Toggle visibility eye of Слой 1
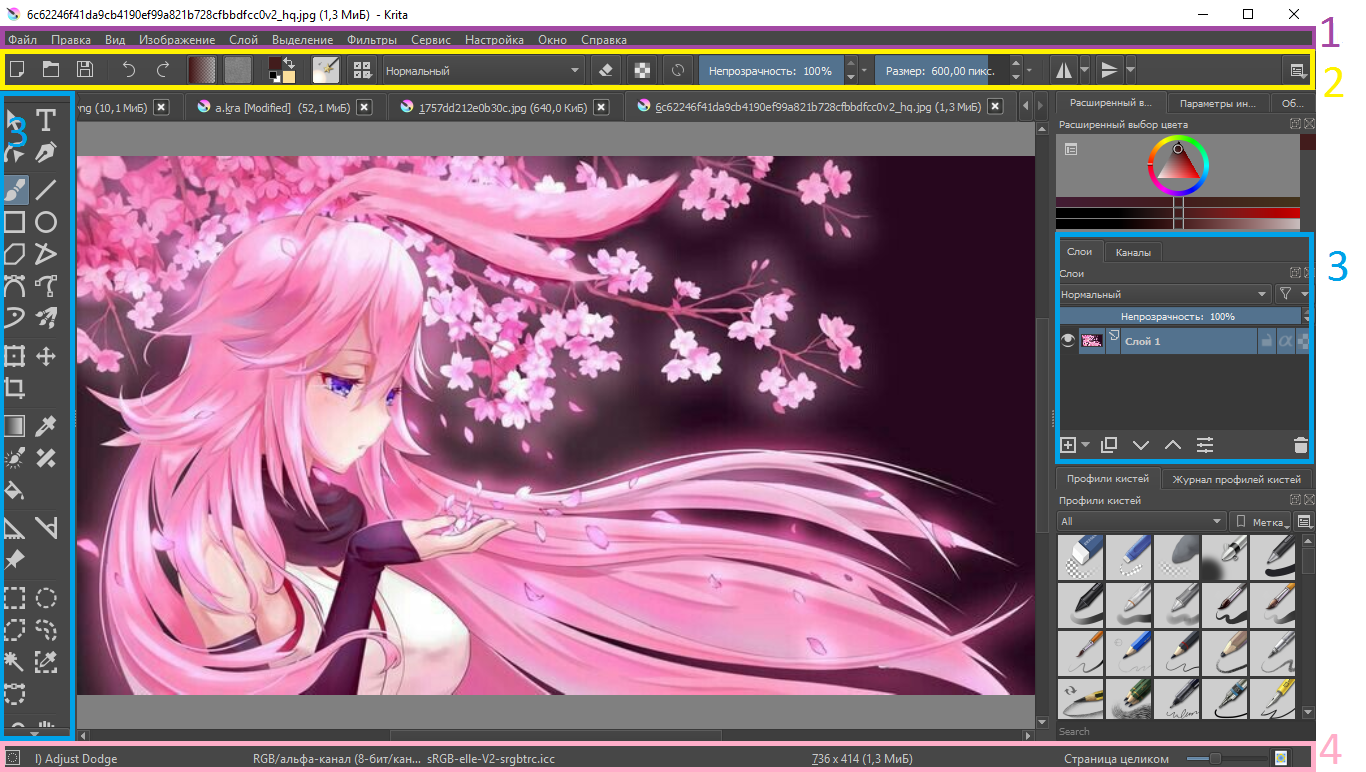Image resolution: width=1366 pixels, height=772 pixels. [x=1068, y=341]
